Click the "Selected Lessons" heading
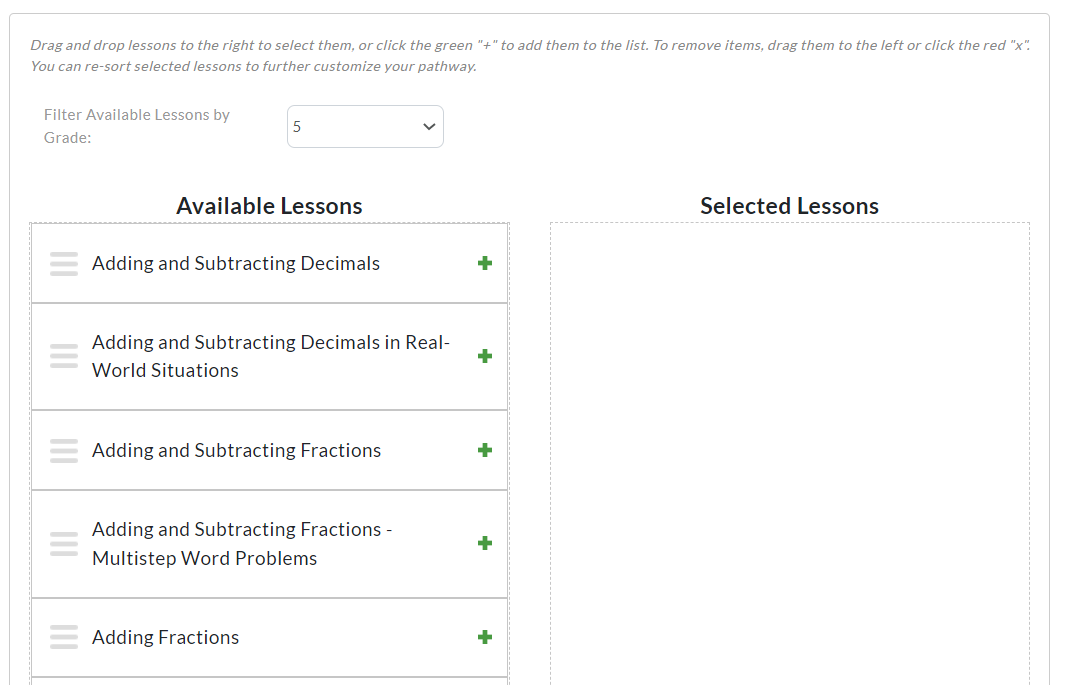Viewport: 1086px width, 685px height. (789, 205)
